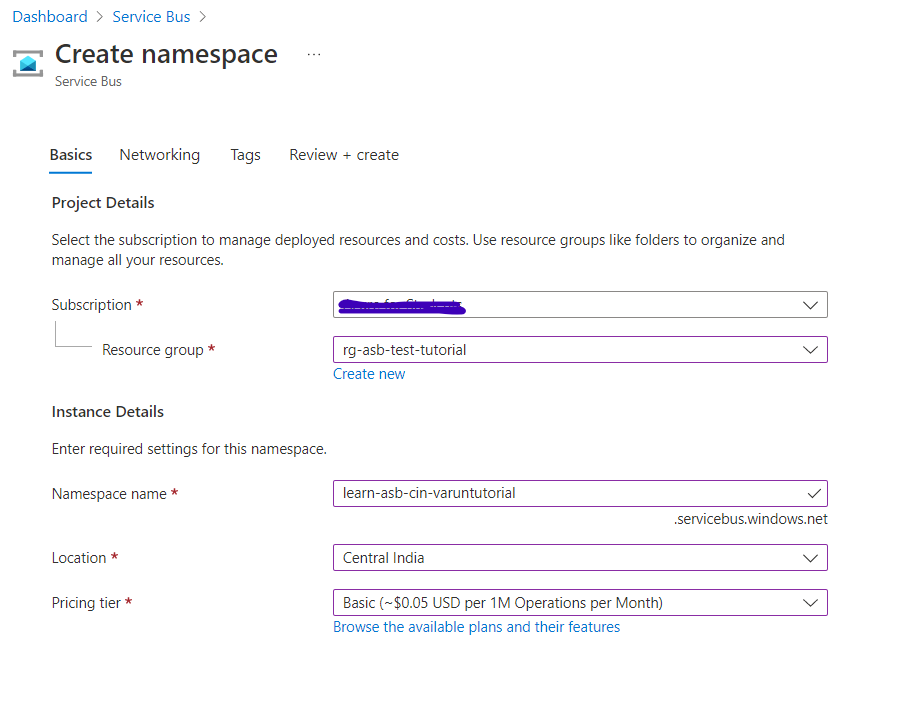Click the chevron separator after Service Bus breadcrumb
923x708 pixels.
point(204,16)
